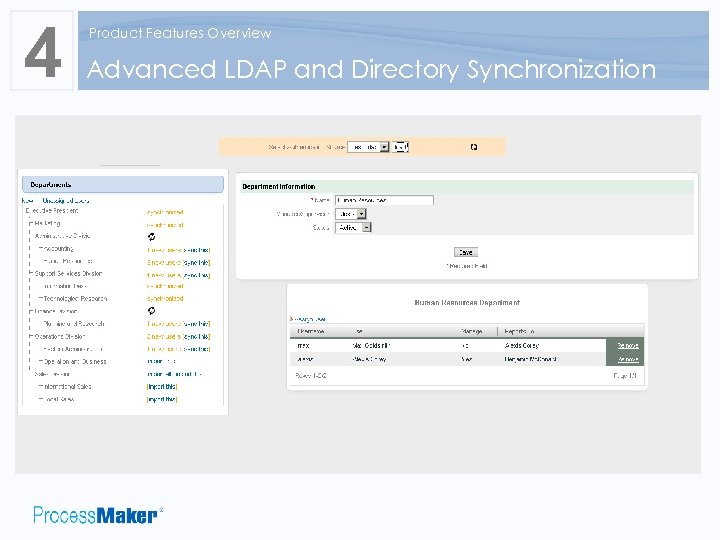Click the 'Human Resources Department' table title
This screenshot has width=720, height=540.
pos(467,303)
